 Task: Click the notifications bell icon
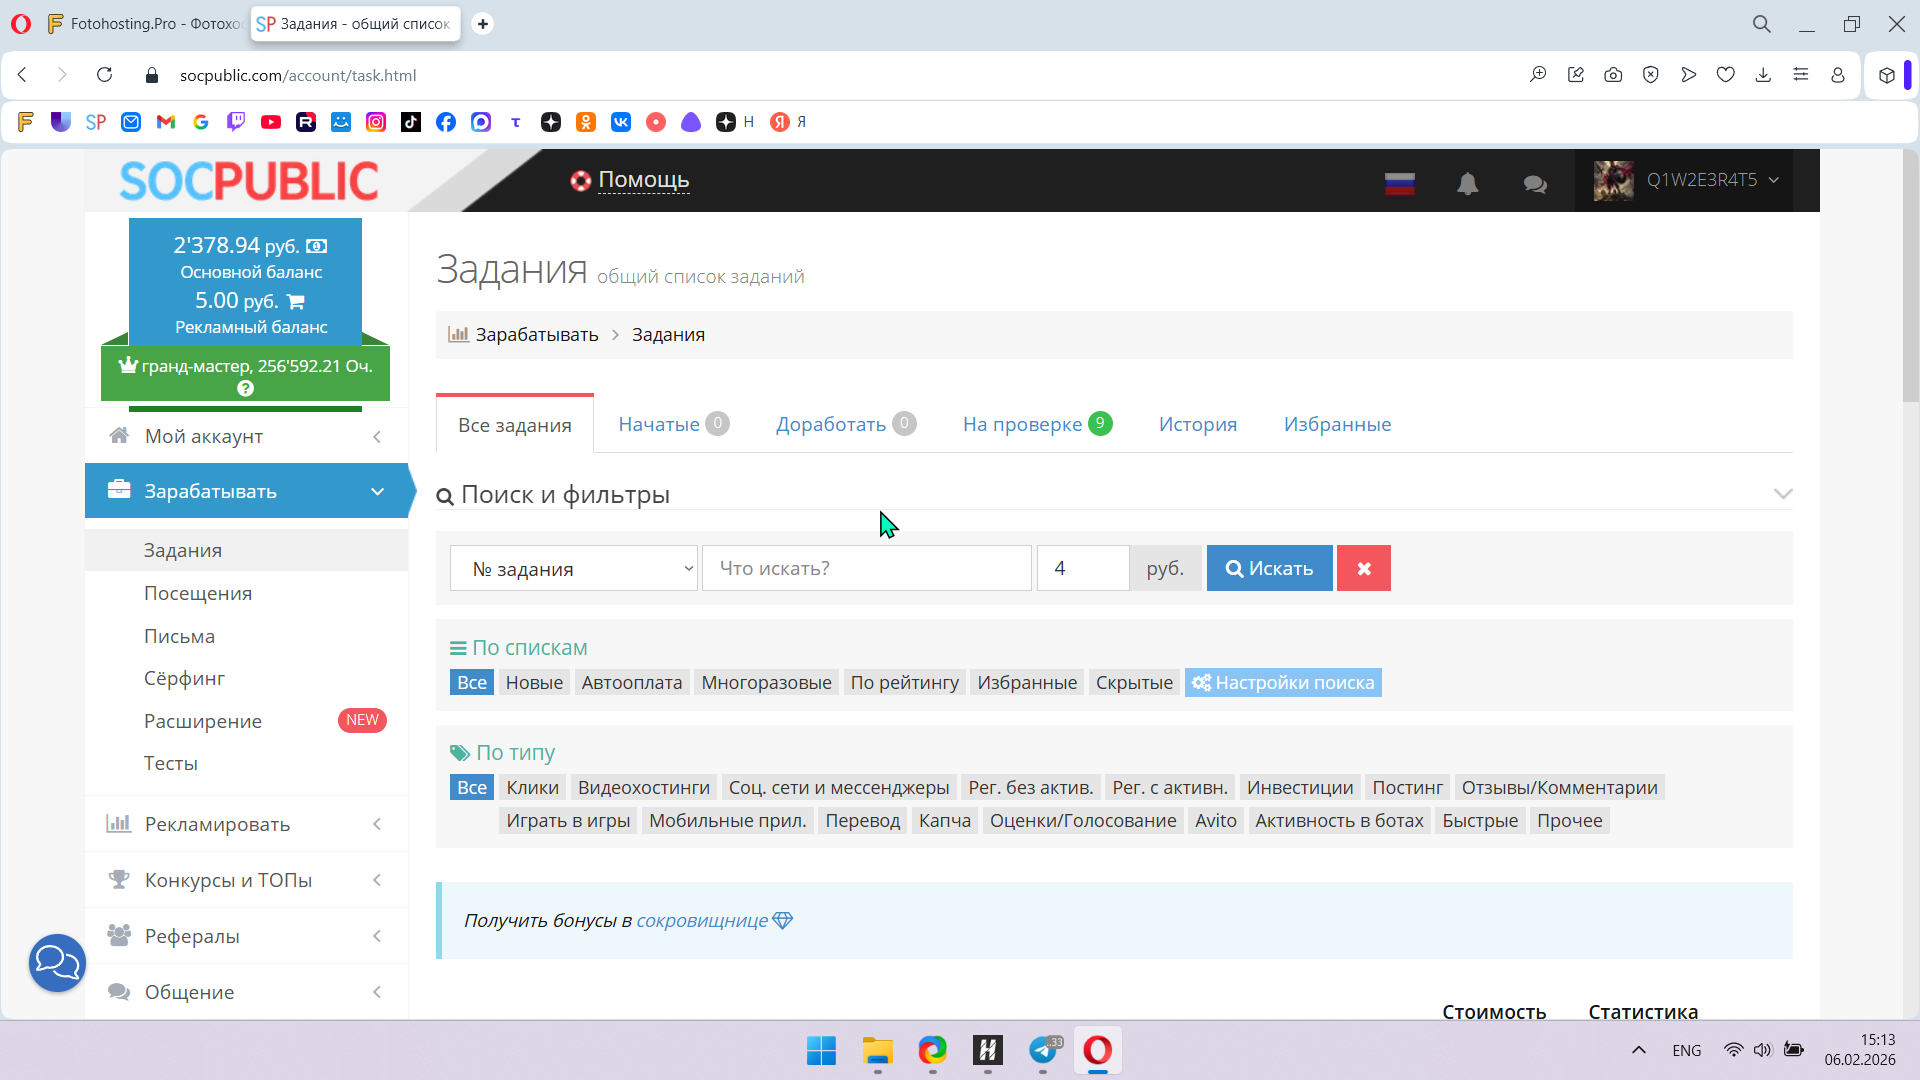(x=1467, y=183)
